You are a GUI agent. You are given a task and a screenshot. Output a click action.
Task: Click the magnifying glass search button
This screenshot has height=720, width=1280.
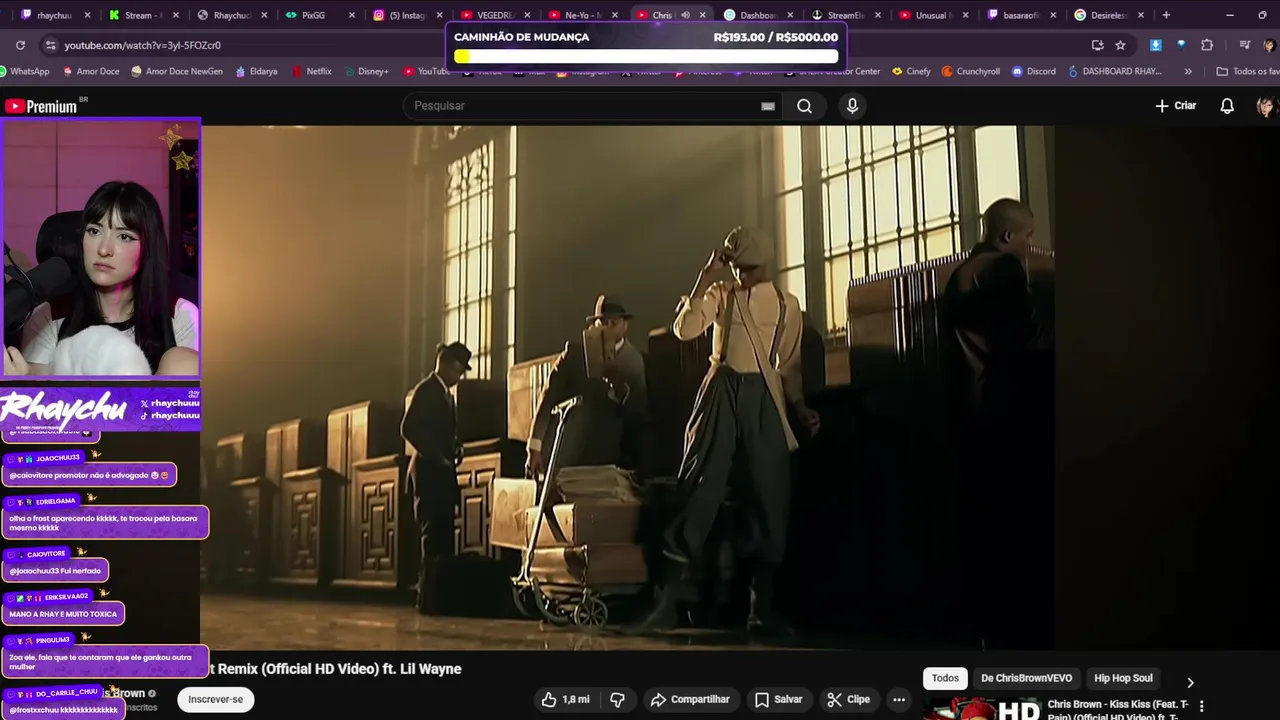[x=804, y=106]
